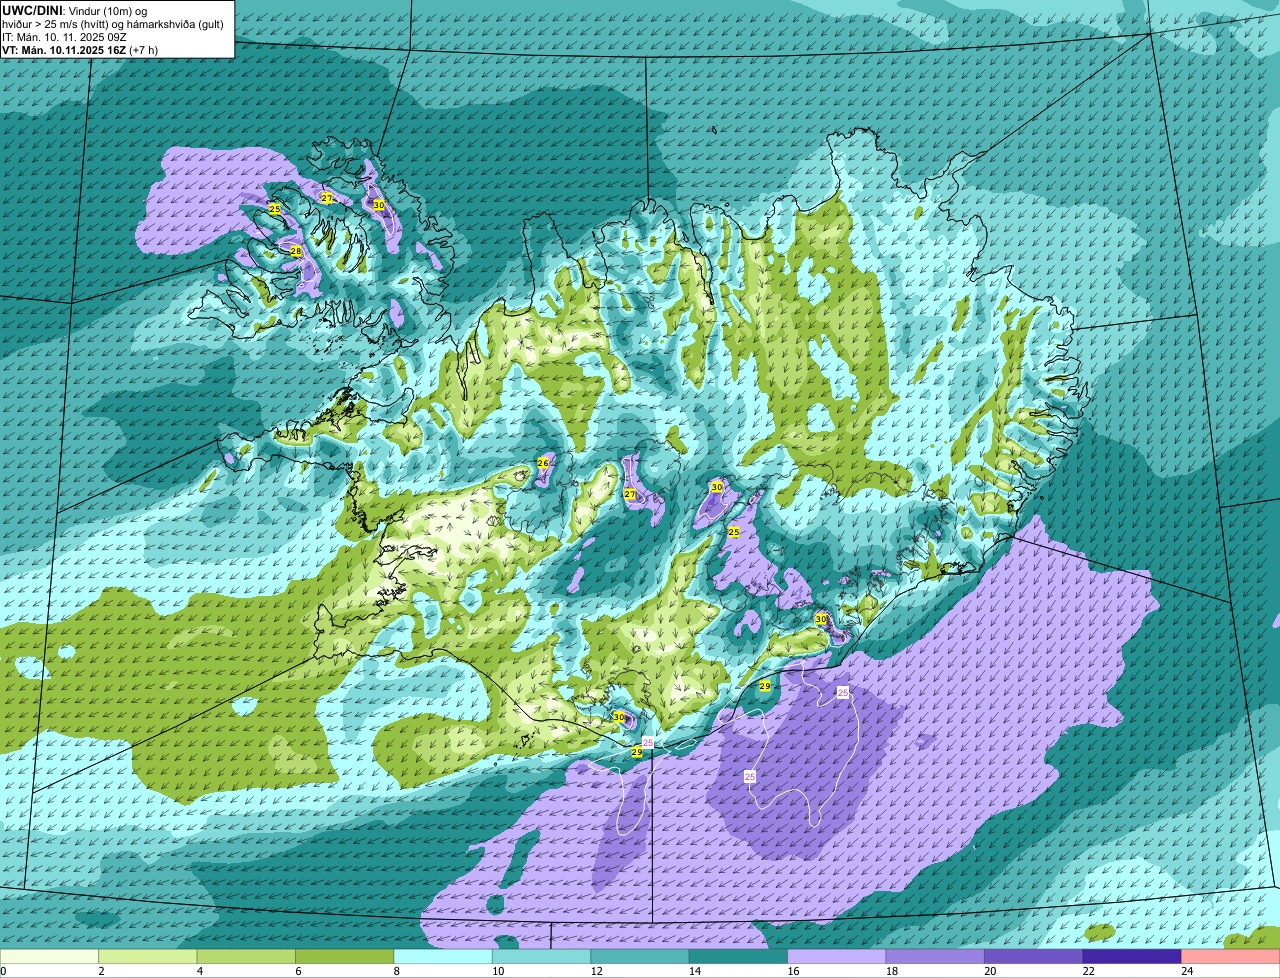Click the yellow gust label reading 28

point(296,251)
